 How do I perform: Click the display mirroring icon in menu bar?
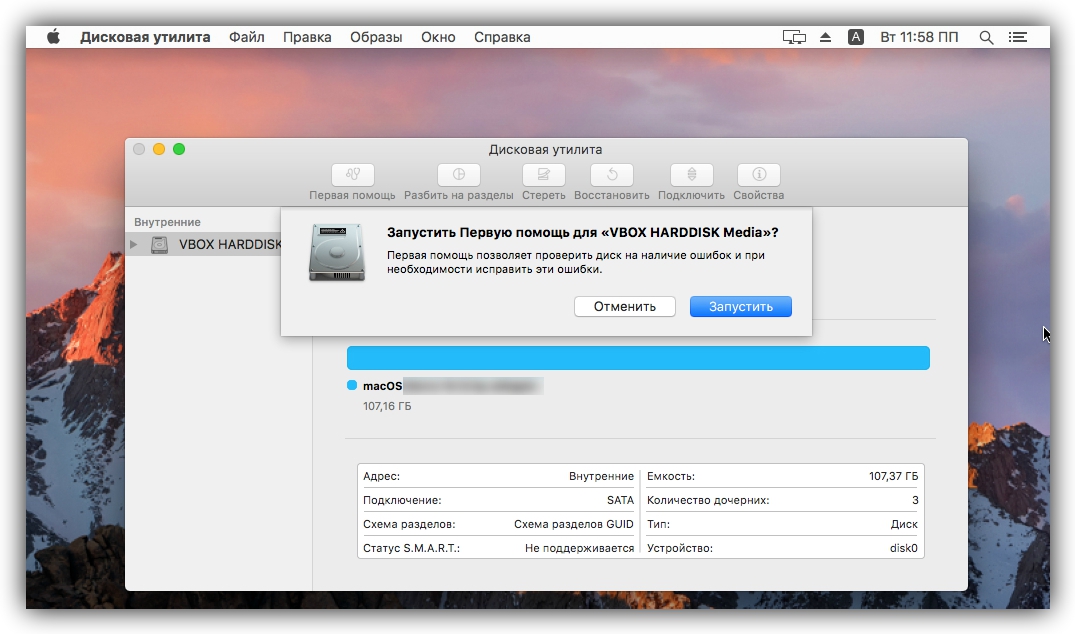tap(794, 37)
